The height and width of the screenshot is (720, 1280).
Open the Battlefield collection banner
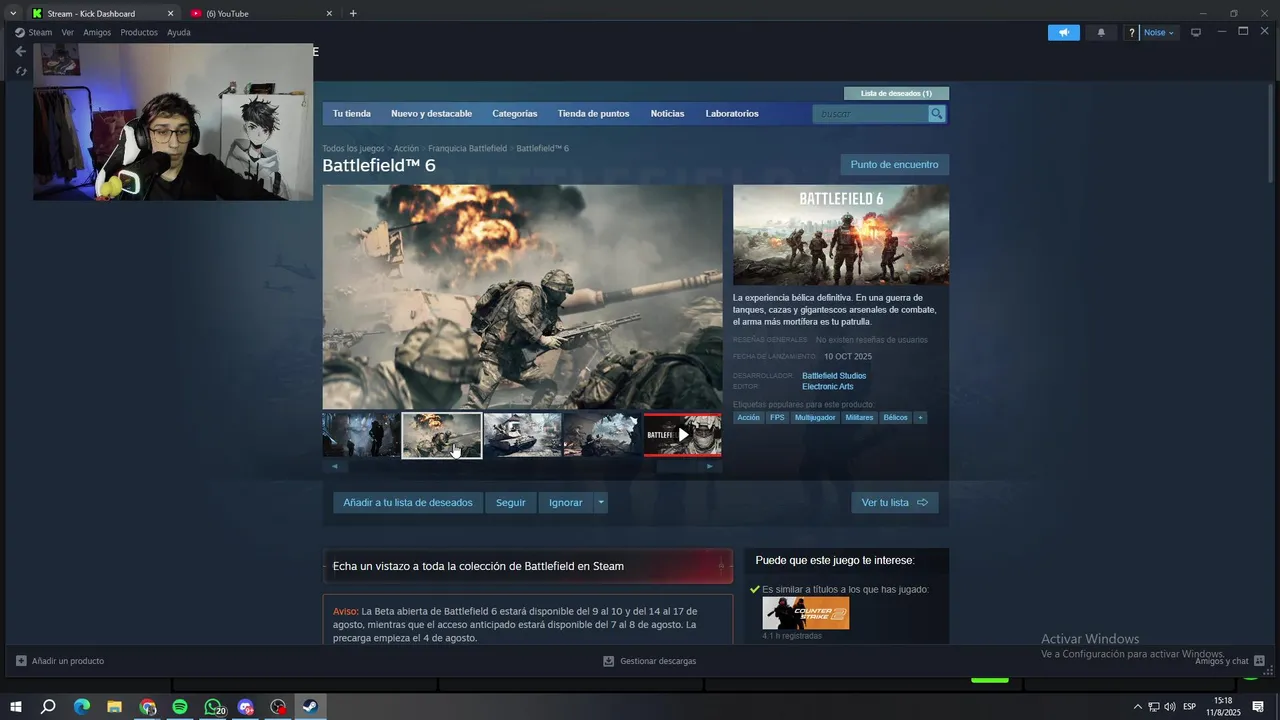(x=527, y=566)
